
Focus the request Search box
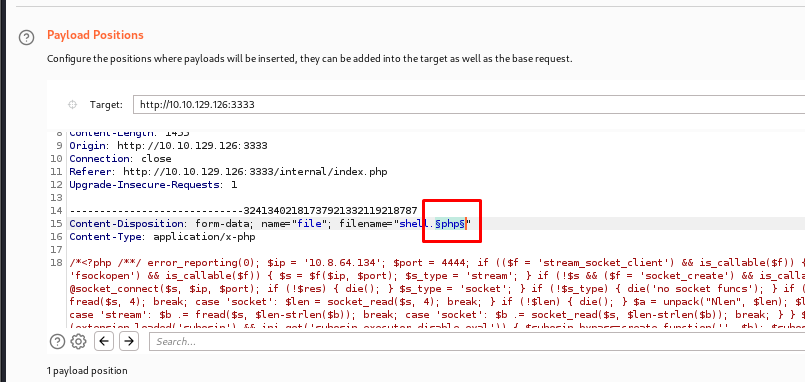coord(477,341)
